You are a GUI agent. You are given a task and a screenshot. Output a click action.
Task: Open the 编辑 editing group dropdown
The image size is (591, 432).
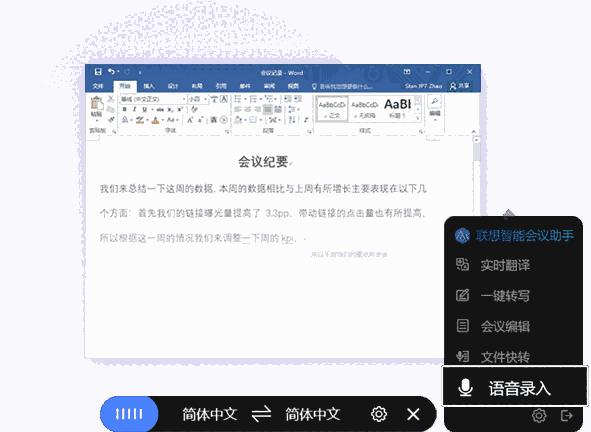pyautogui.click(x=435, y=114)
